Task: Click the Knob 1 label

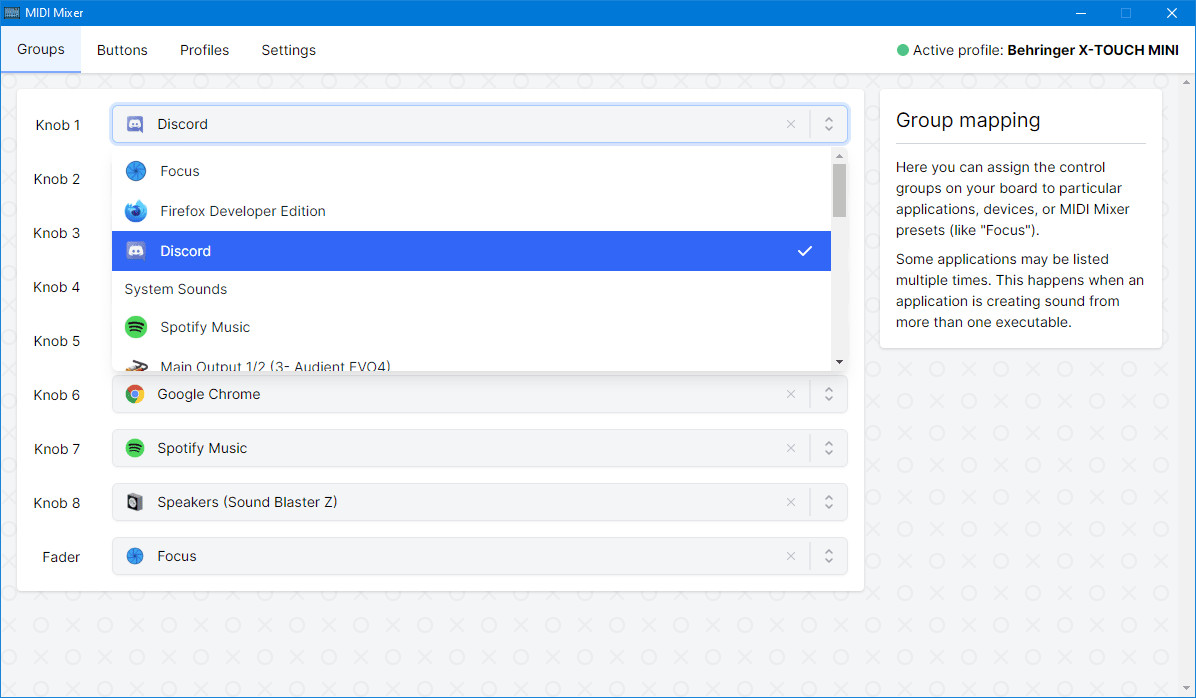Action: click(58, 125)
